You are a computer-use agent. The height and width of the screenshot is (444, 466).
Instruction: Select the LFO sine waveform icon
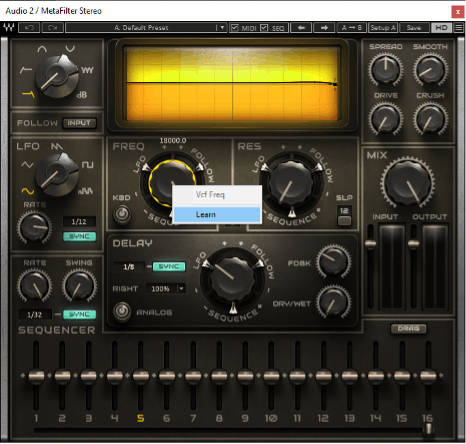tap(28, 191)
